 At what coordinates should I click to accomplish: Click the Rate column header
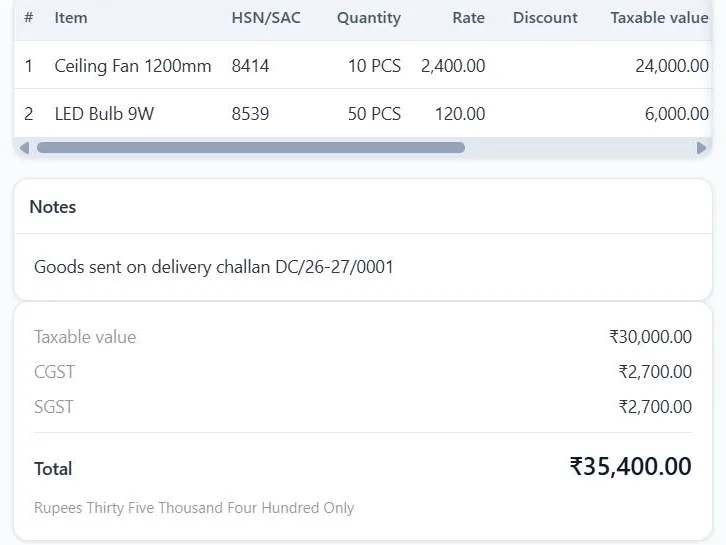[x=468, y=18]
